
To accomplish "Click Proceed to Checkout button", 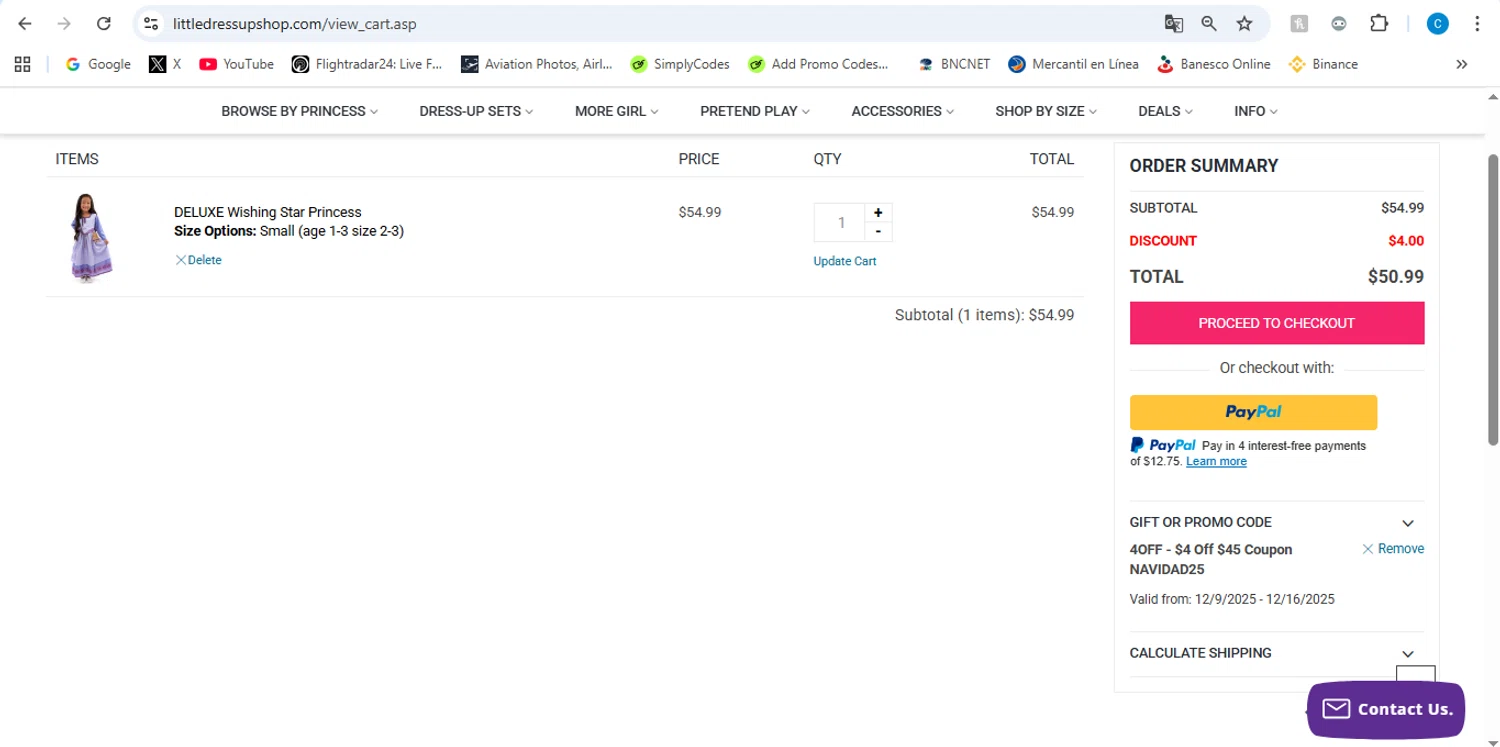I will (1277, 323).
